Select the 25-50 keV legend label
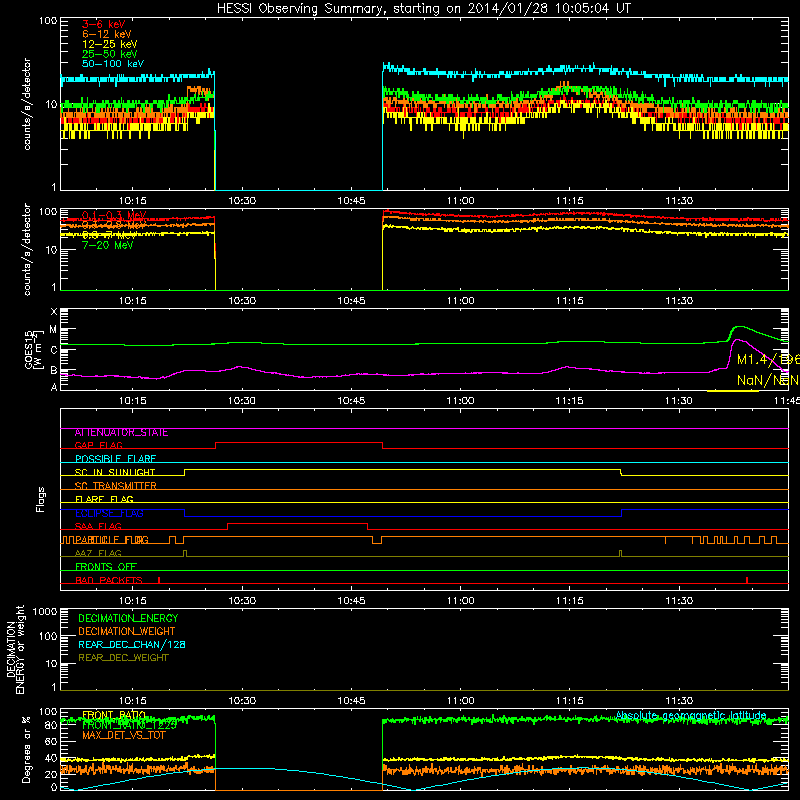Image resolution: width=800 pixels, height=800 pixels. click(x=110, y=54)
